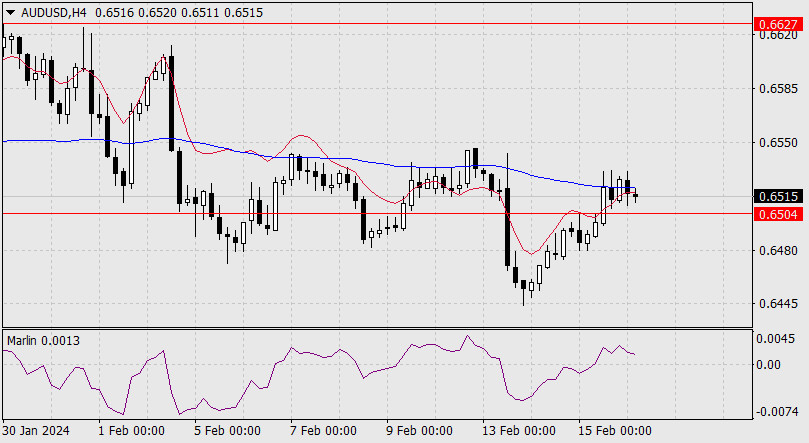Screen dimensions: 809x443
Task: Click the 0.00 oscillator scale value
Action: 768,365
